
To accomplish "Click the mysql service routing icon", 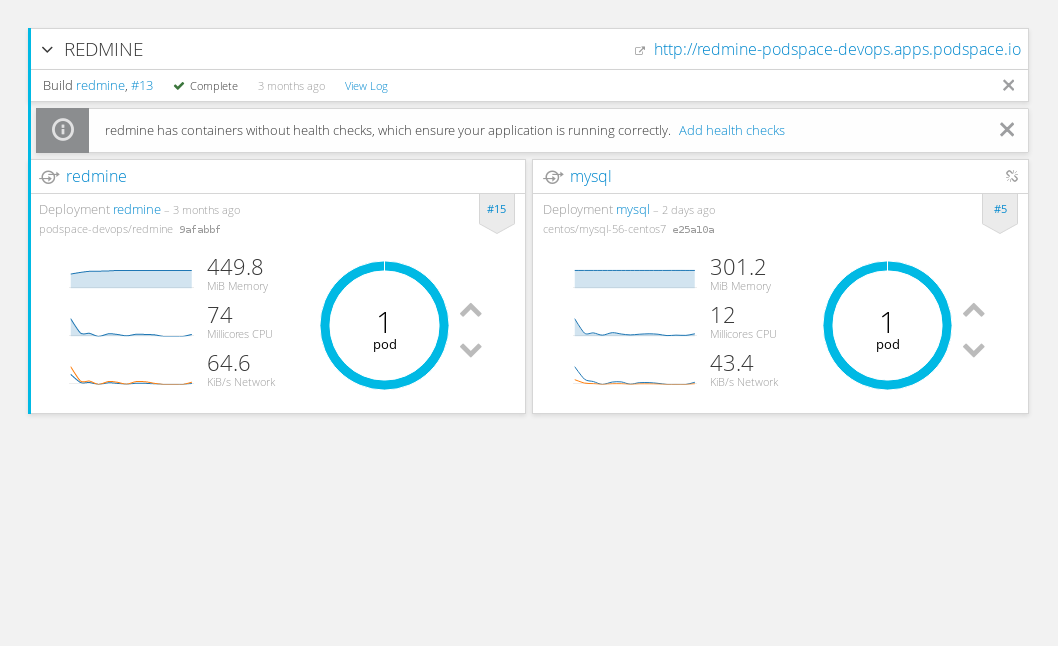I will click(x=553, y=177).
